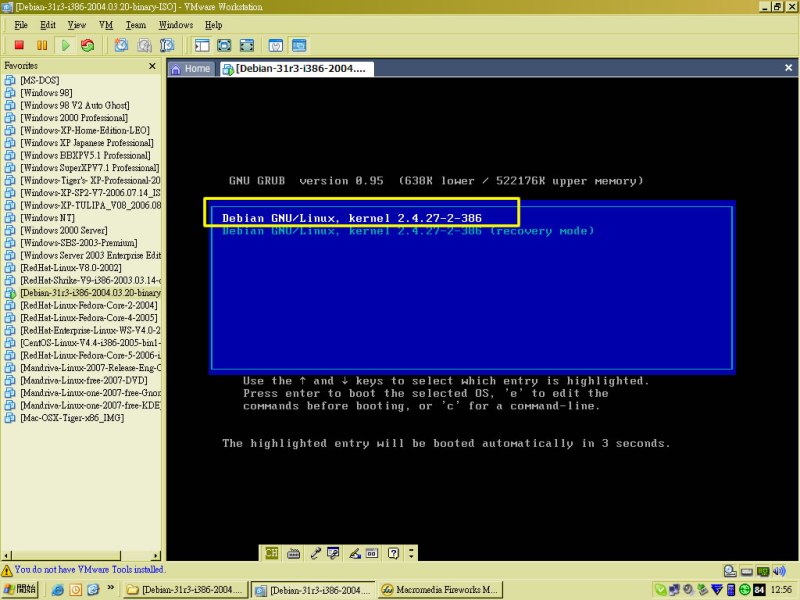Viewport: 800px width, 600px height.
Task: Click the Summary view toolbar icon
Action: point(276,45)
